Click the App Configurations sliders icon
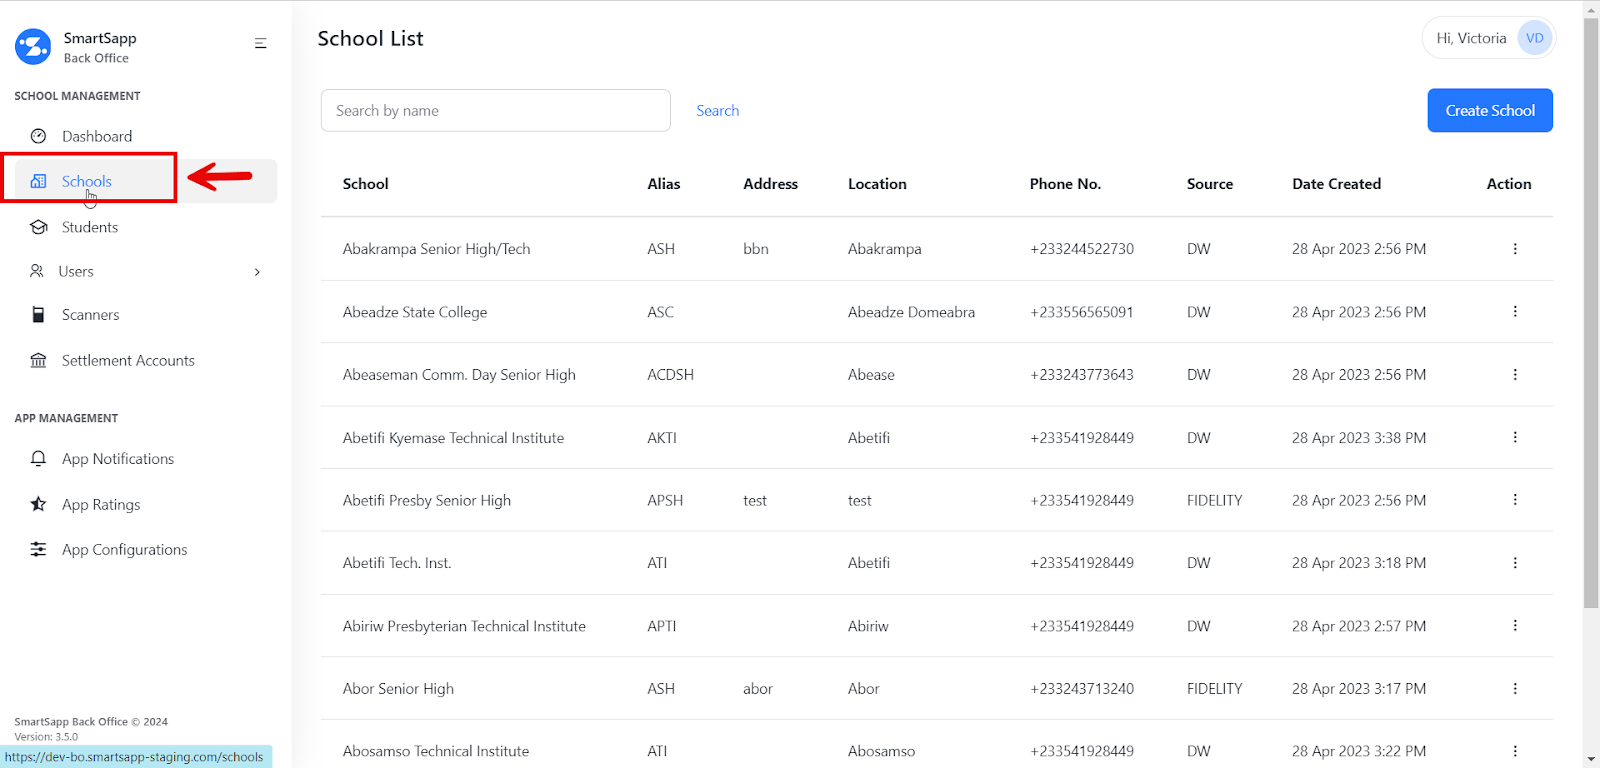 tap(38, 549)
